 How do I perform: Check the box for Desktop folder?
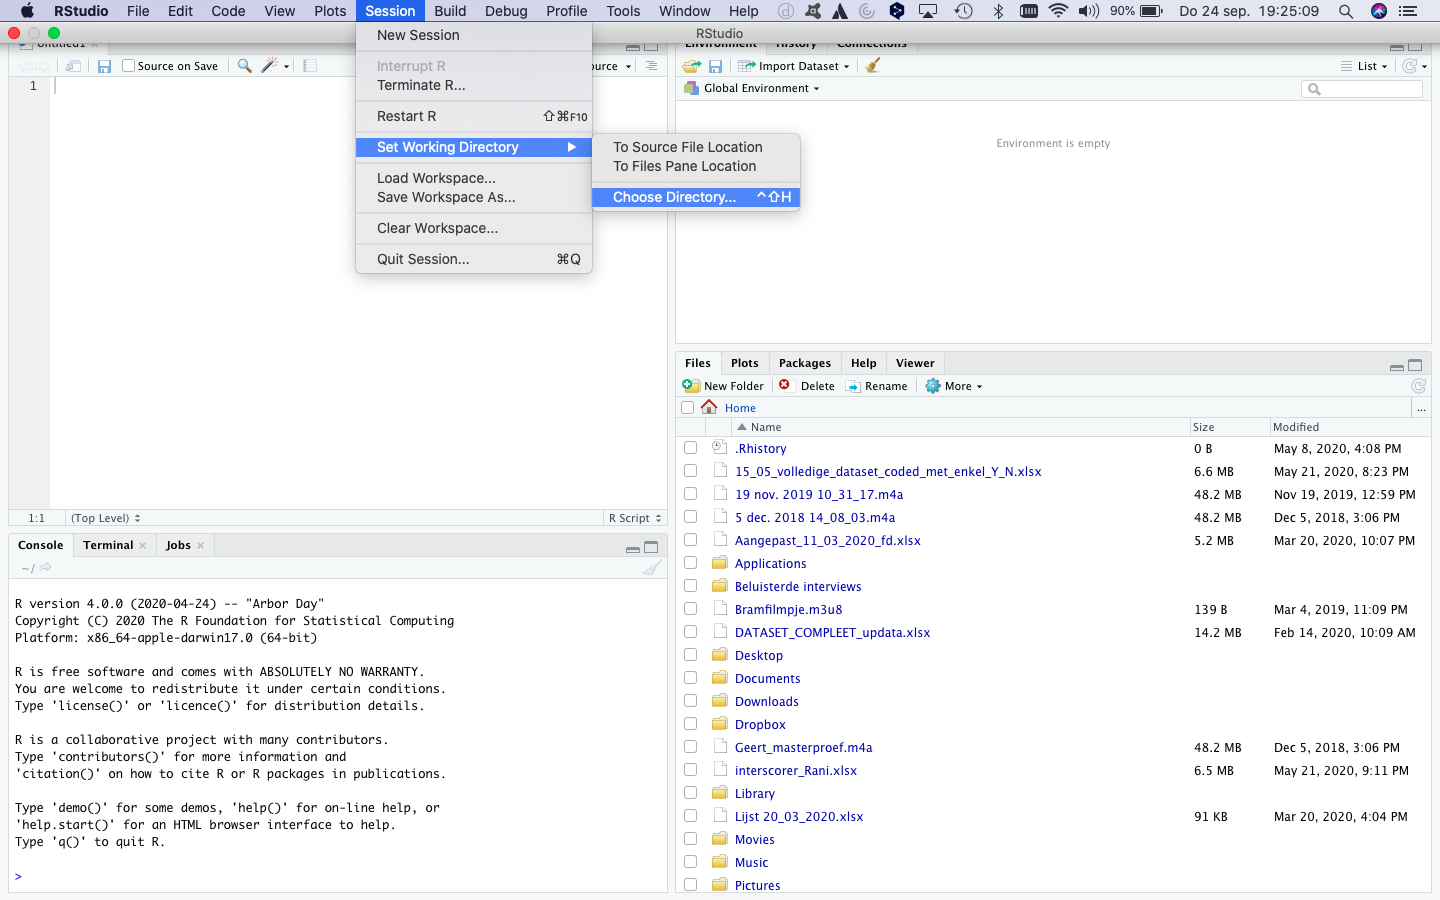click(690, 655)
